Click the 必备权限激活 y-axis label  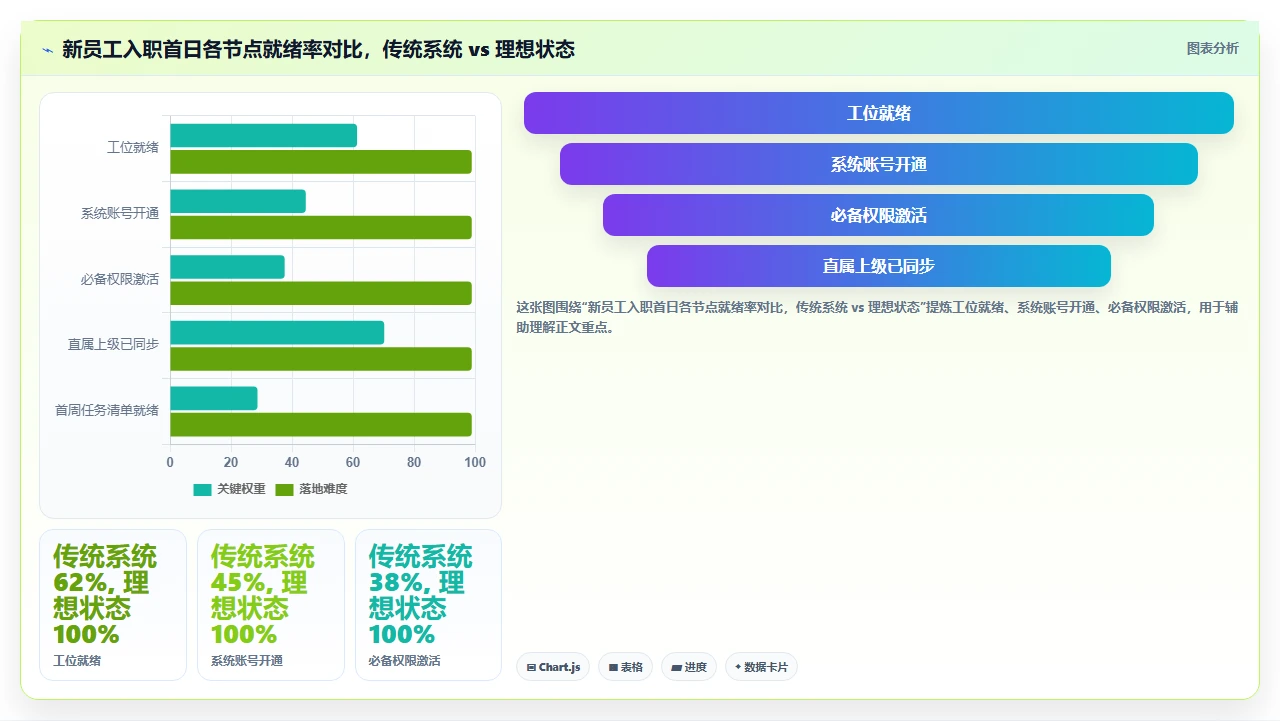point(120,279)
